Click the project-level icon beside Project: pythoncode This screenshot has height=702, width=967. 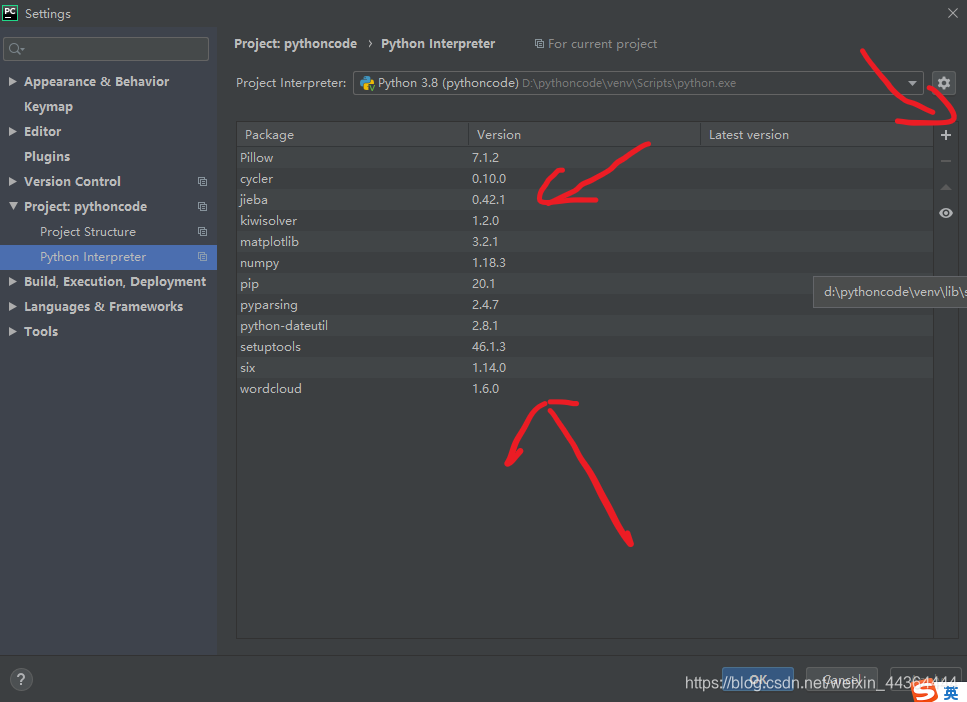click(202, 207)
